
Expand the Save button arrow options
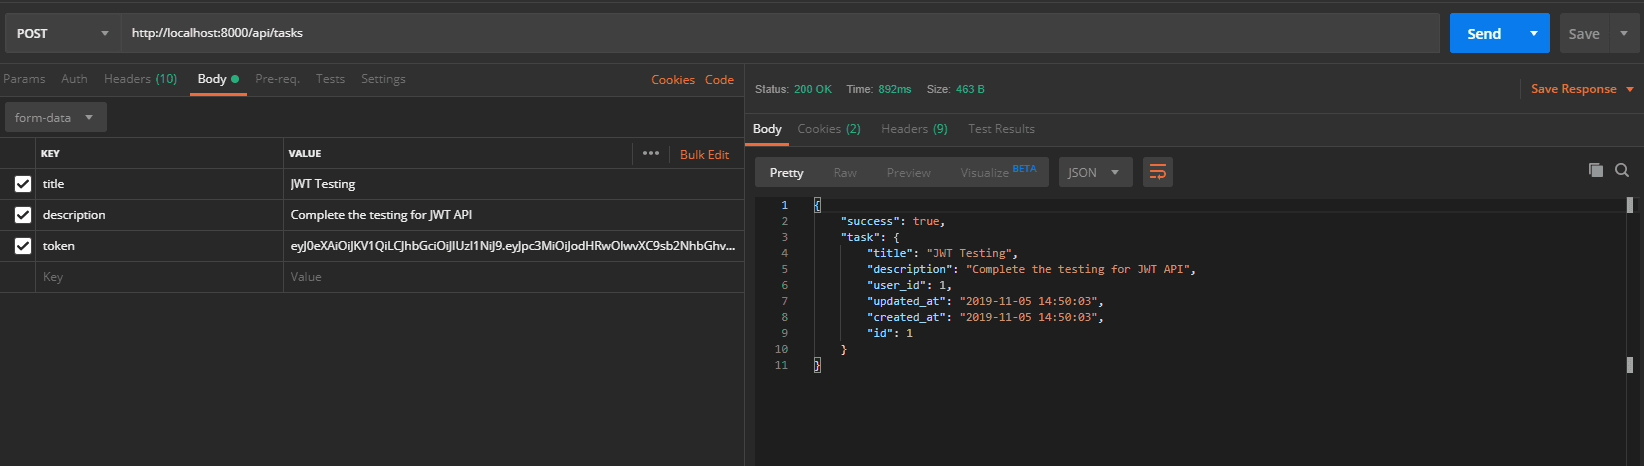point(1623,33)
